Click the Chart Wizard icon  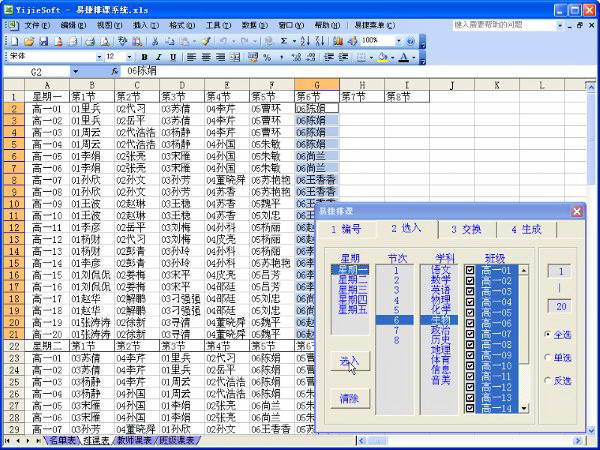337,41
